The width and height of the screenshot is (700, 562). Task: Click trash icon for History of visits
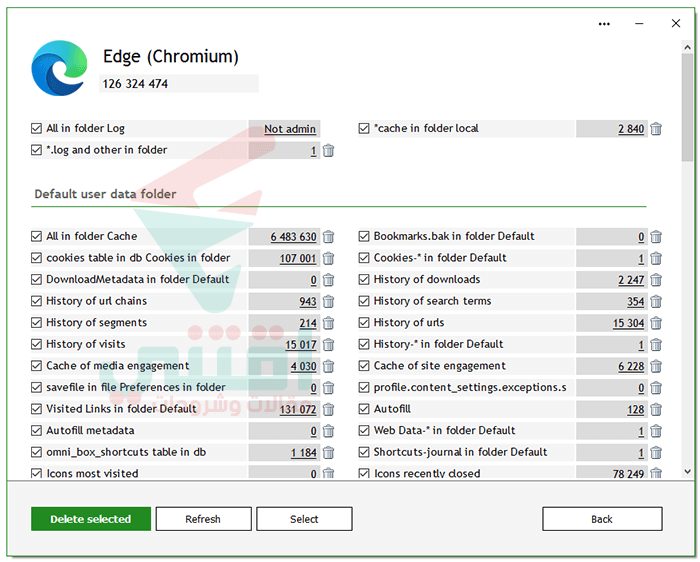328,345
